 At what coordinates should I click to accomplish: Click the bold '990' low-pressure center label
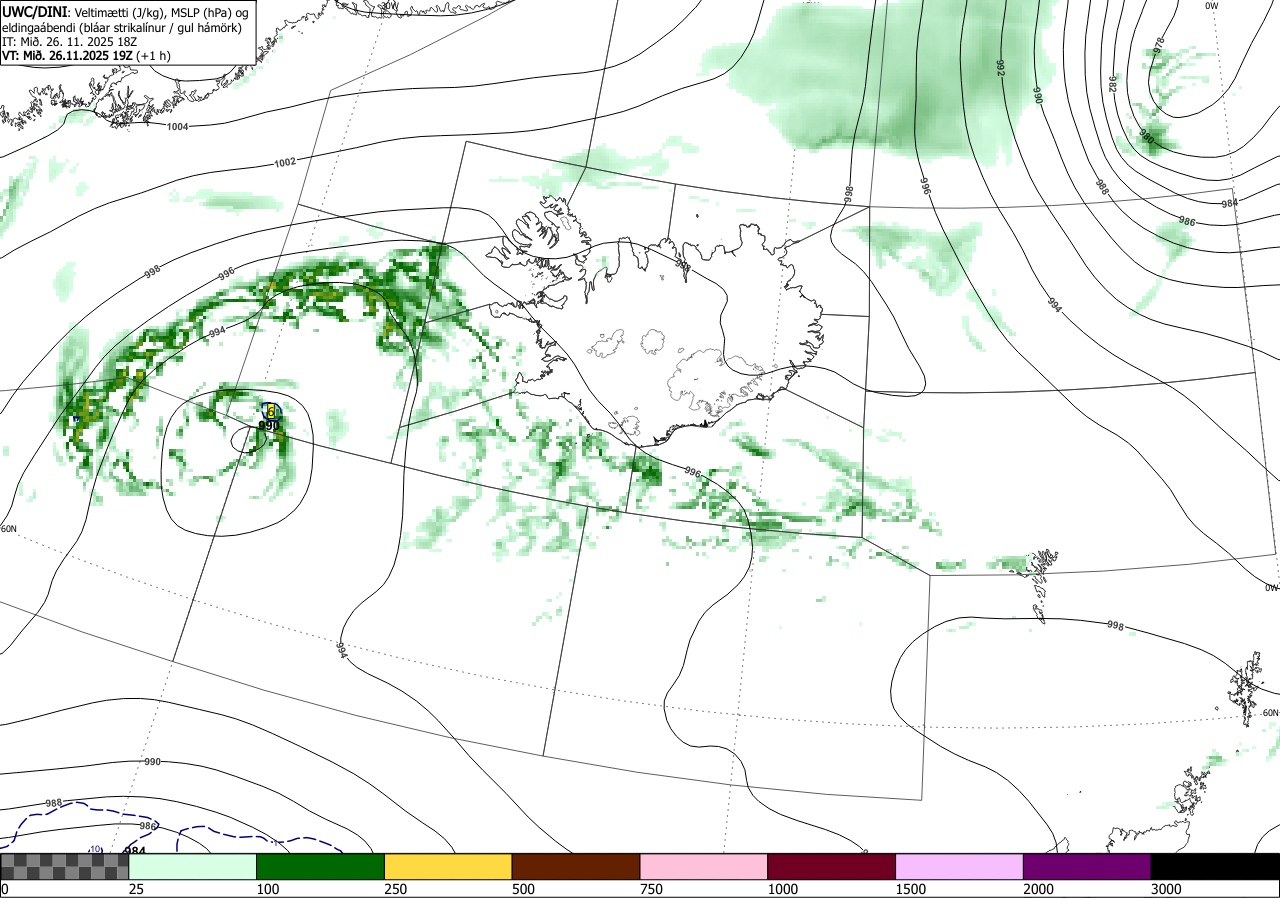click(269, 426)
